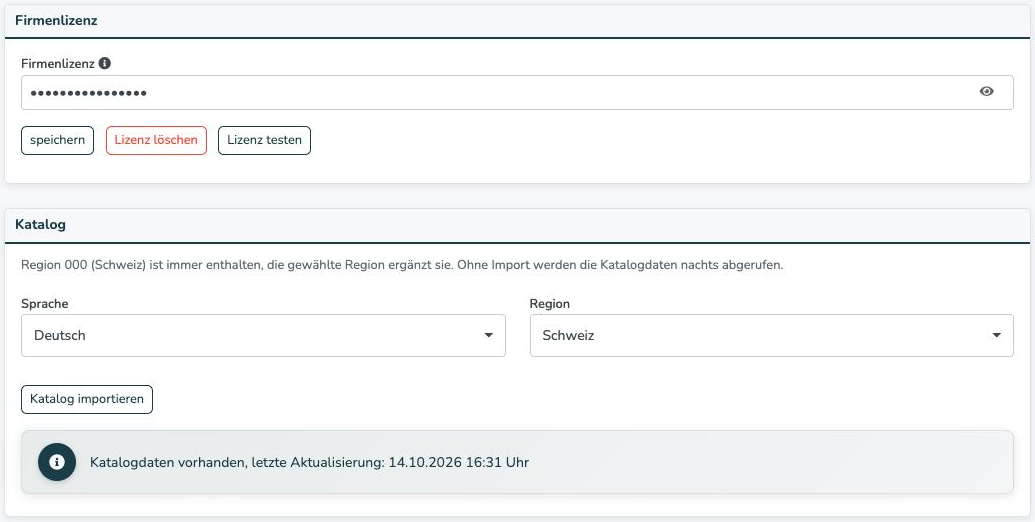This screenshot has width=1035, height=522.
Task: Click the Region 000 (Schweiz) description text
Action: pyautogui.click(x=402, y=265)
